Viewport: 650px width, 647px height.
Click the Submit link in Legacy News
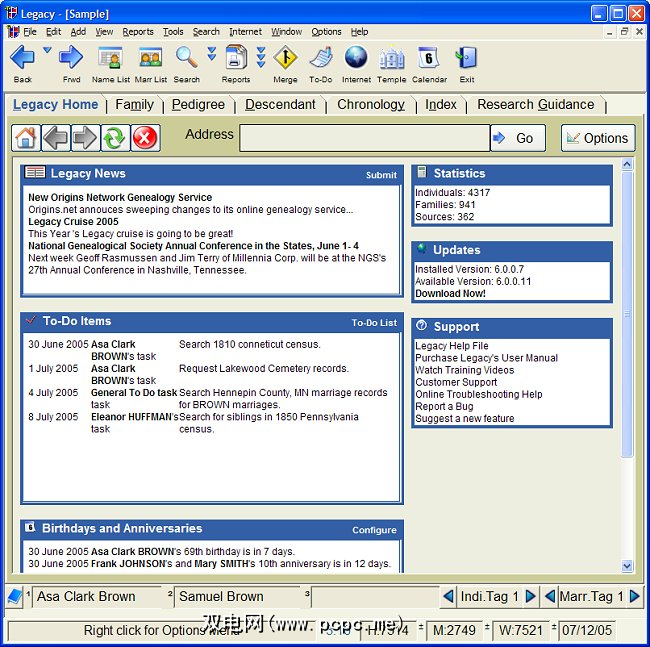point(381,175)
